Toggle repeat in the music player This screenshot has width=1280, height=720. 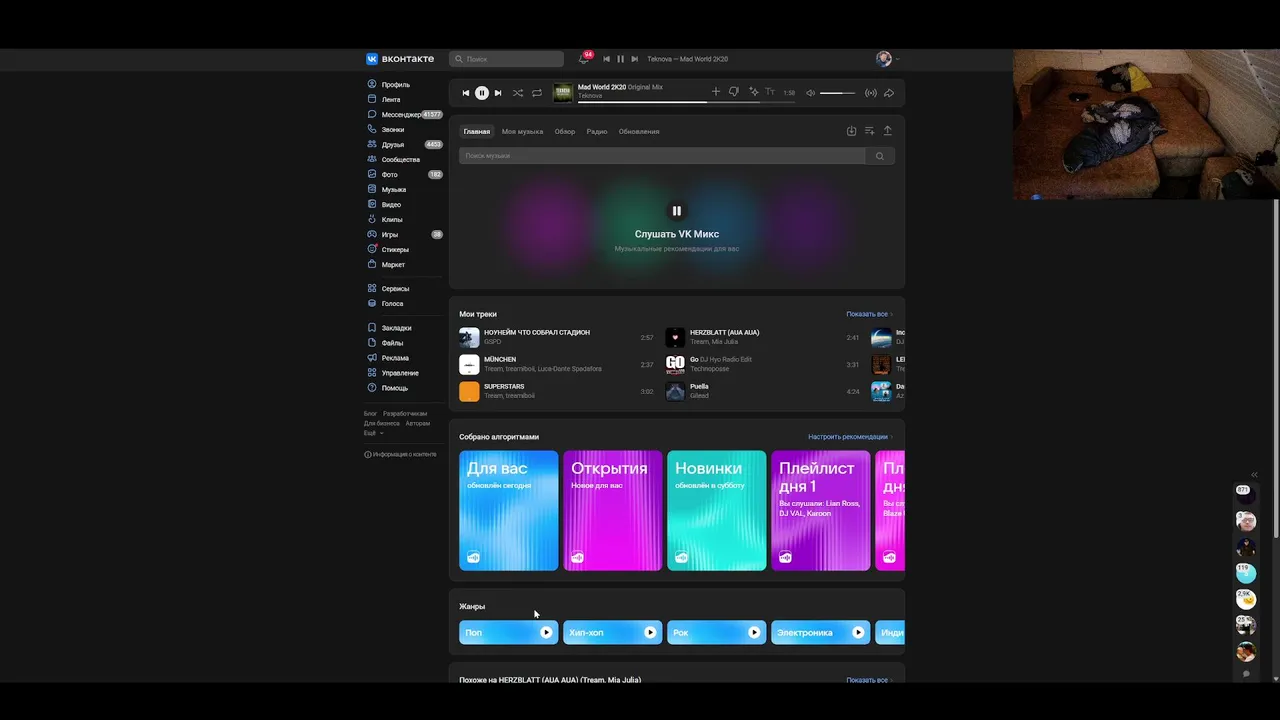[537, 93]
